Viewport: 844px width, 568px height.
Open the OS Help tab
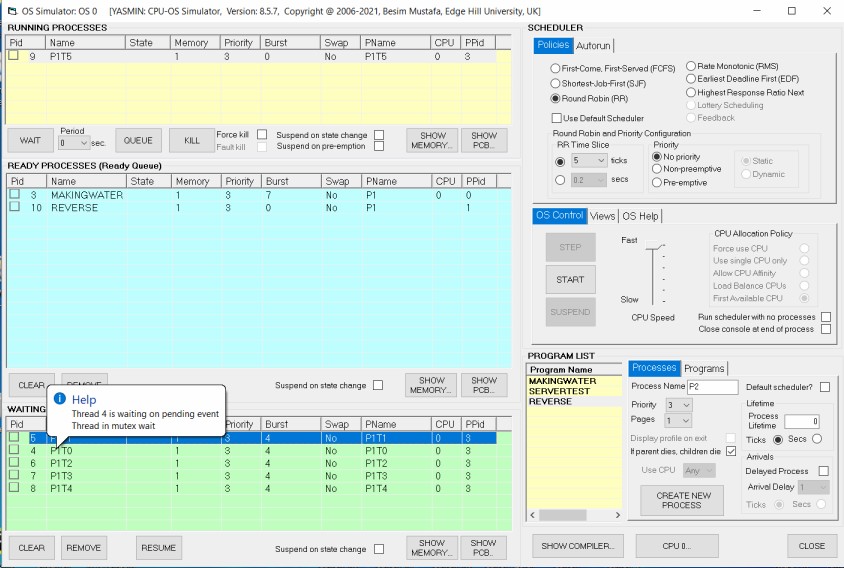point(640,216)
